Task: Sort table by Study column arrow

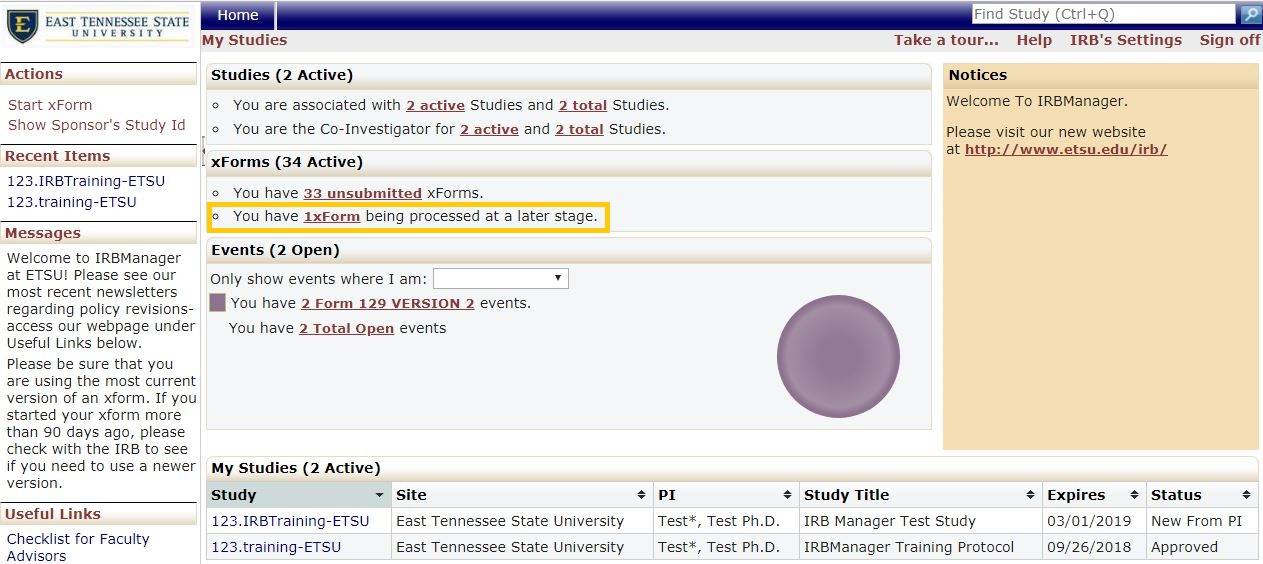Action: point(379,495)
